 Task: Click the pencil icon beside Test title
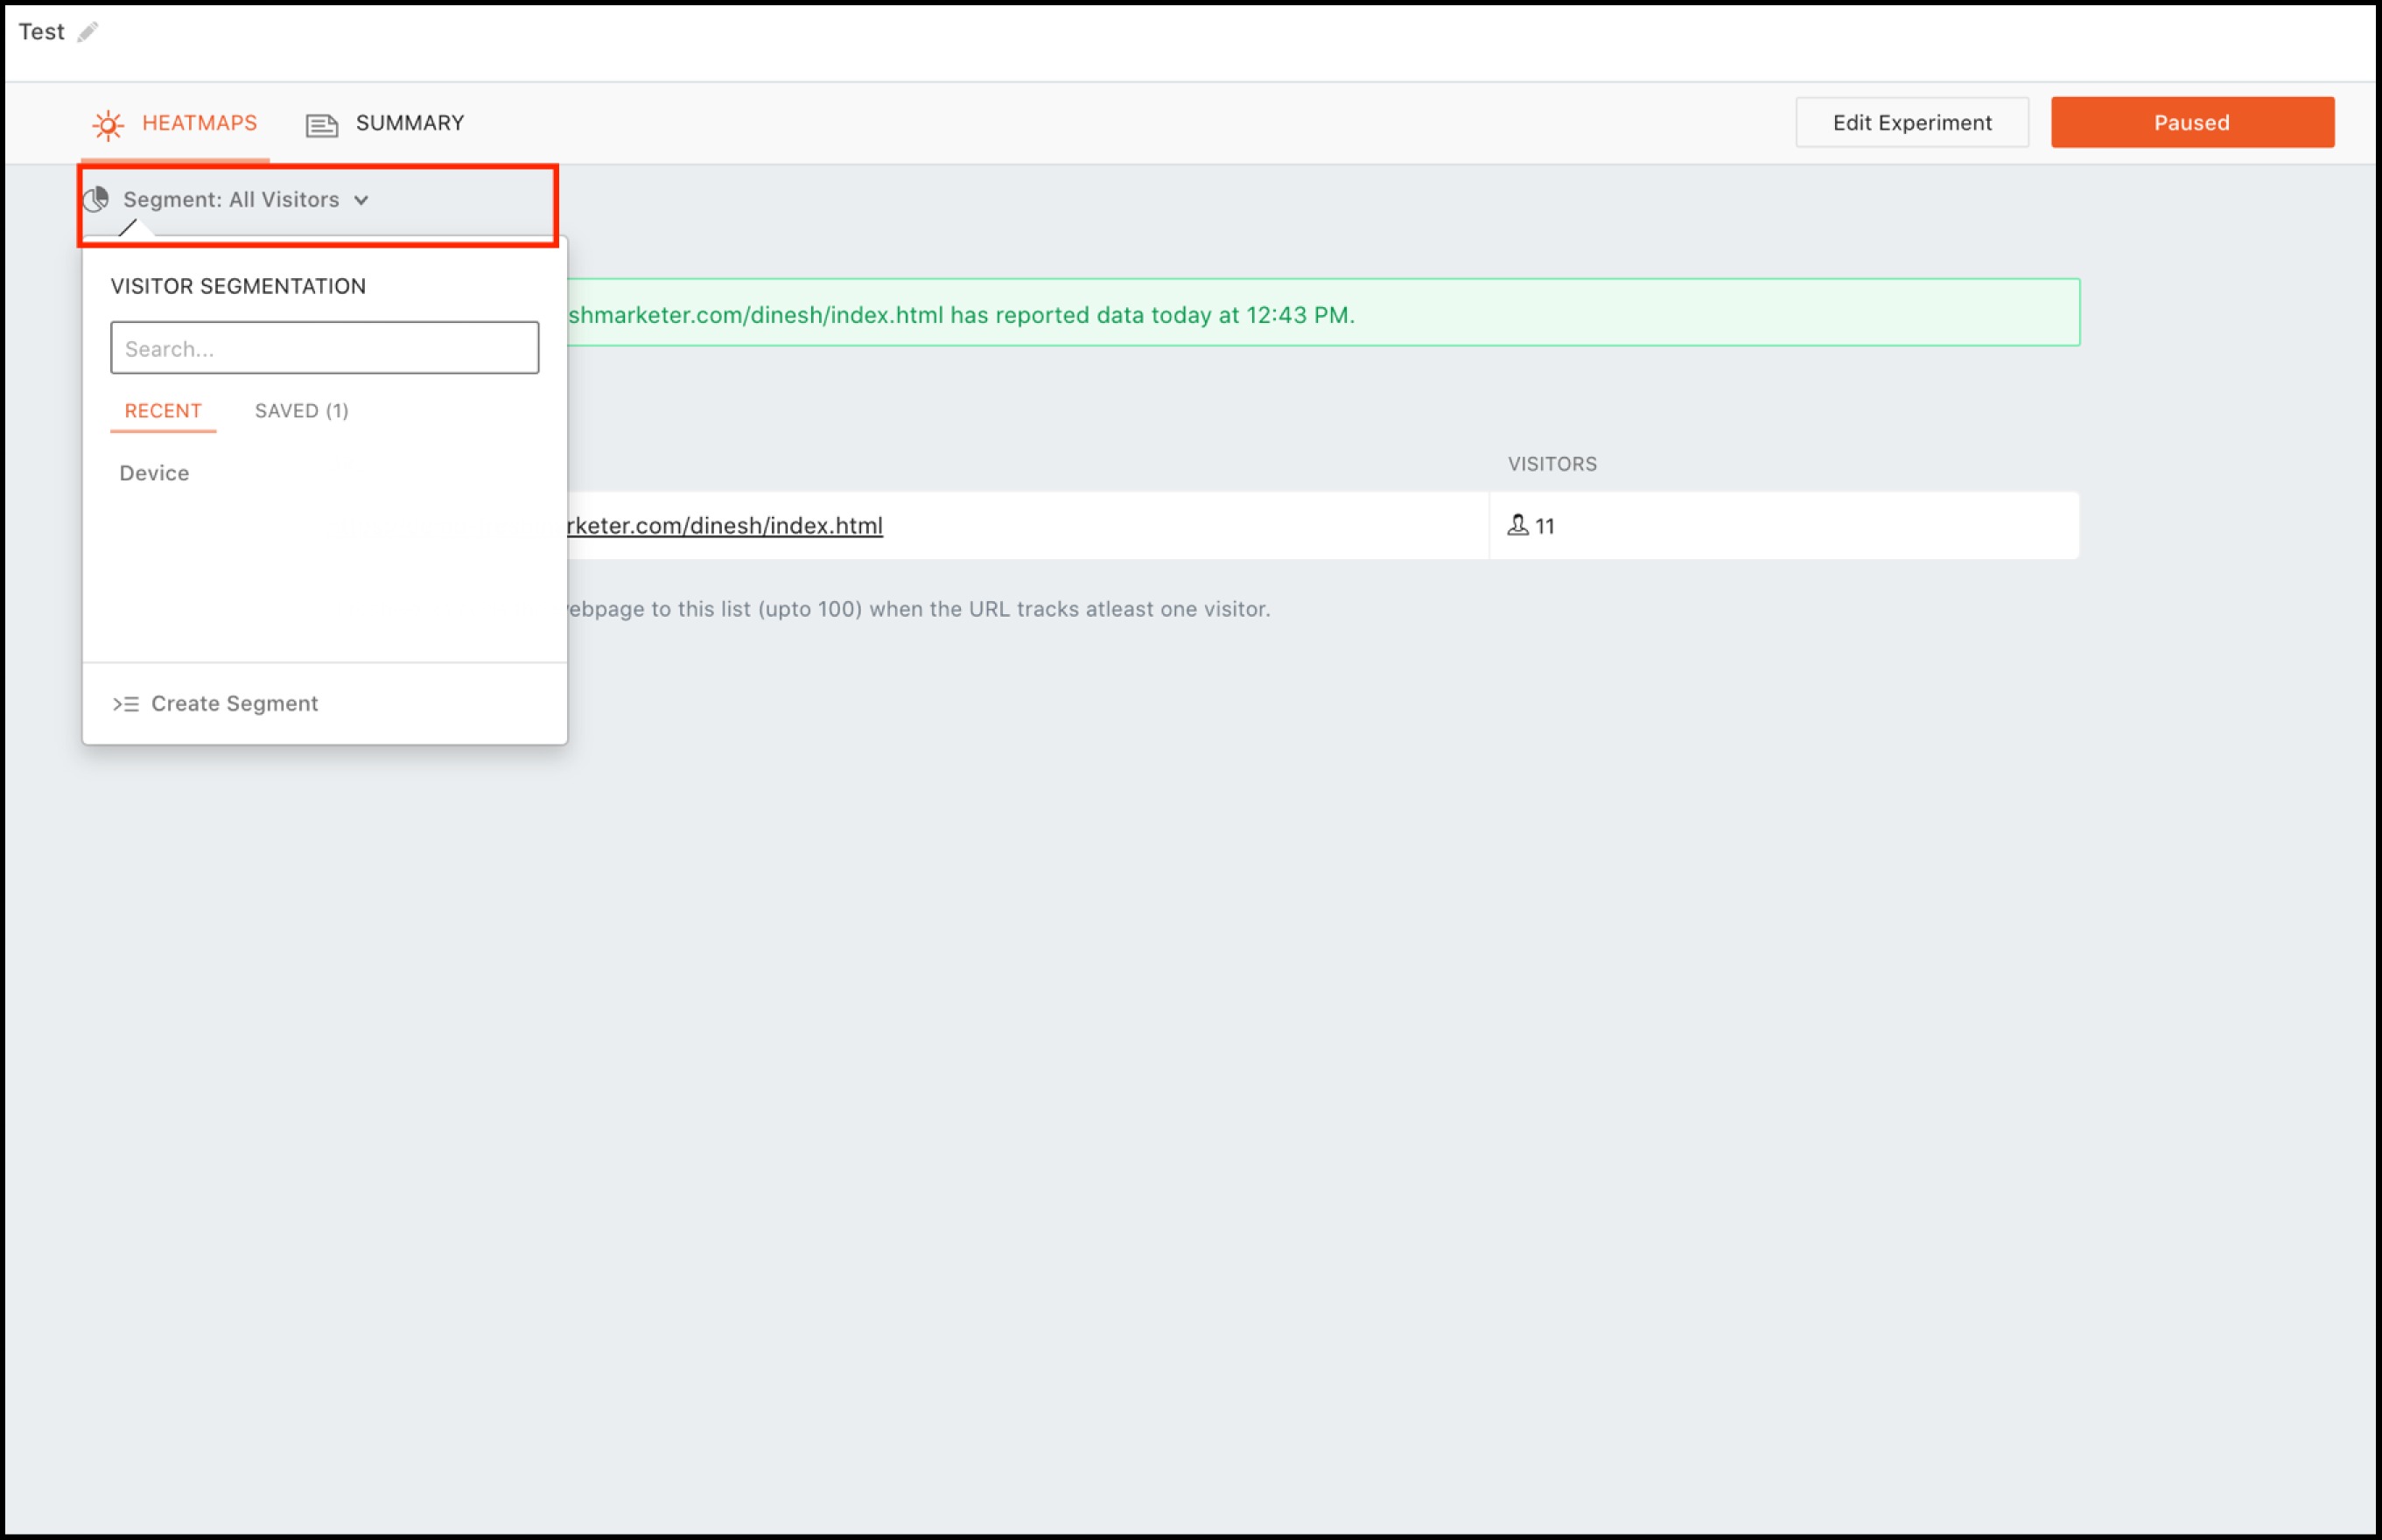[x=88, y=32]
